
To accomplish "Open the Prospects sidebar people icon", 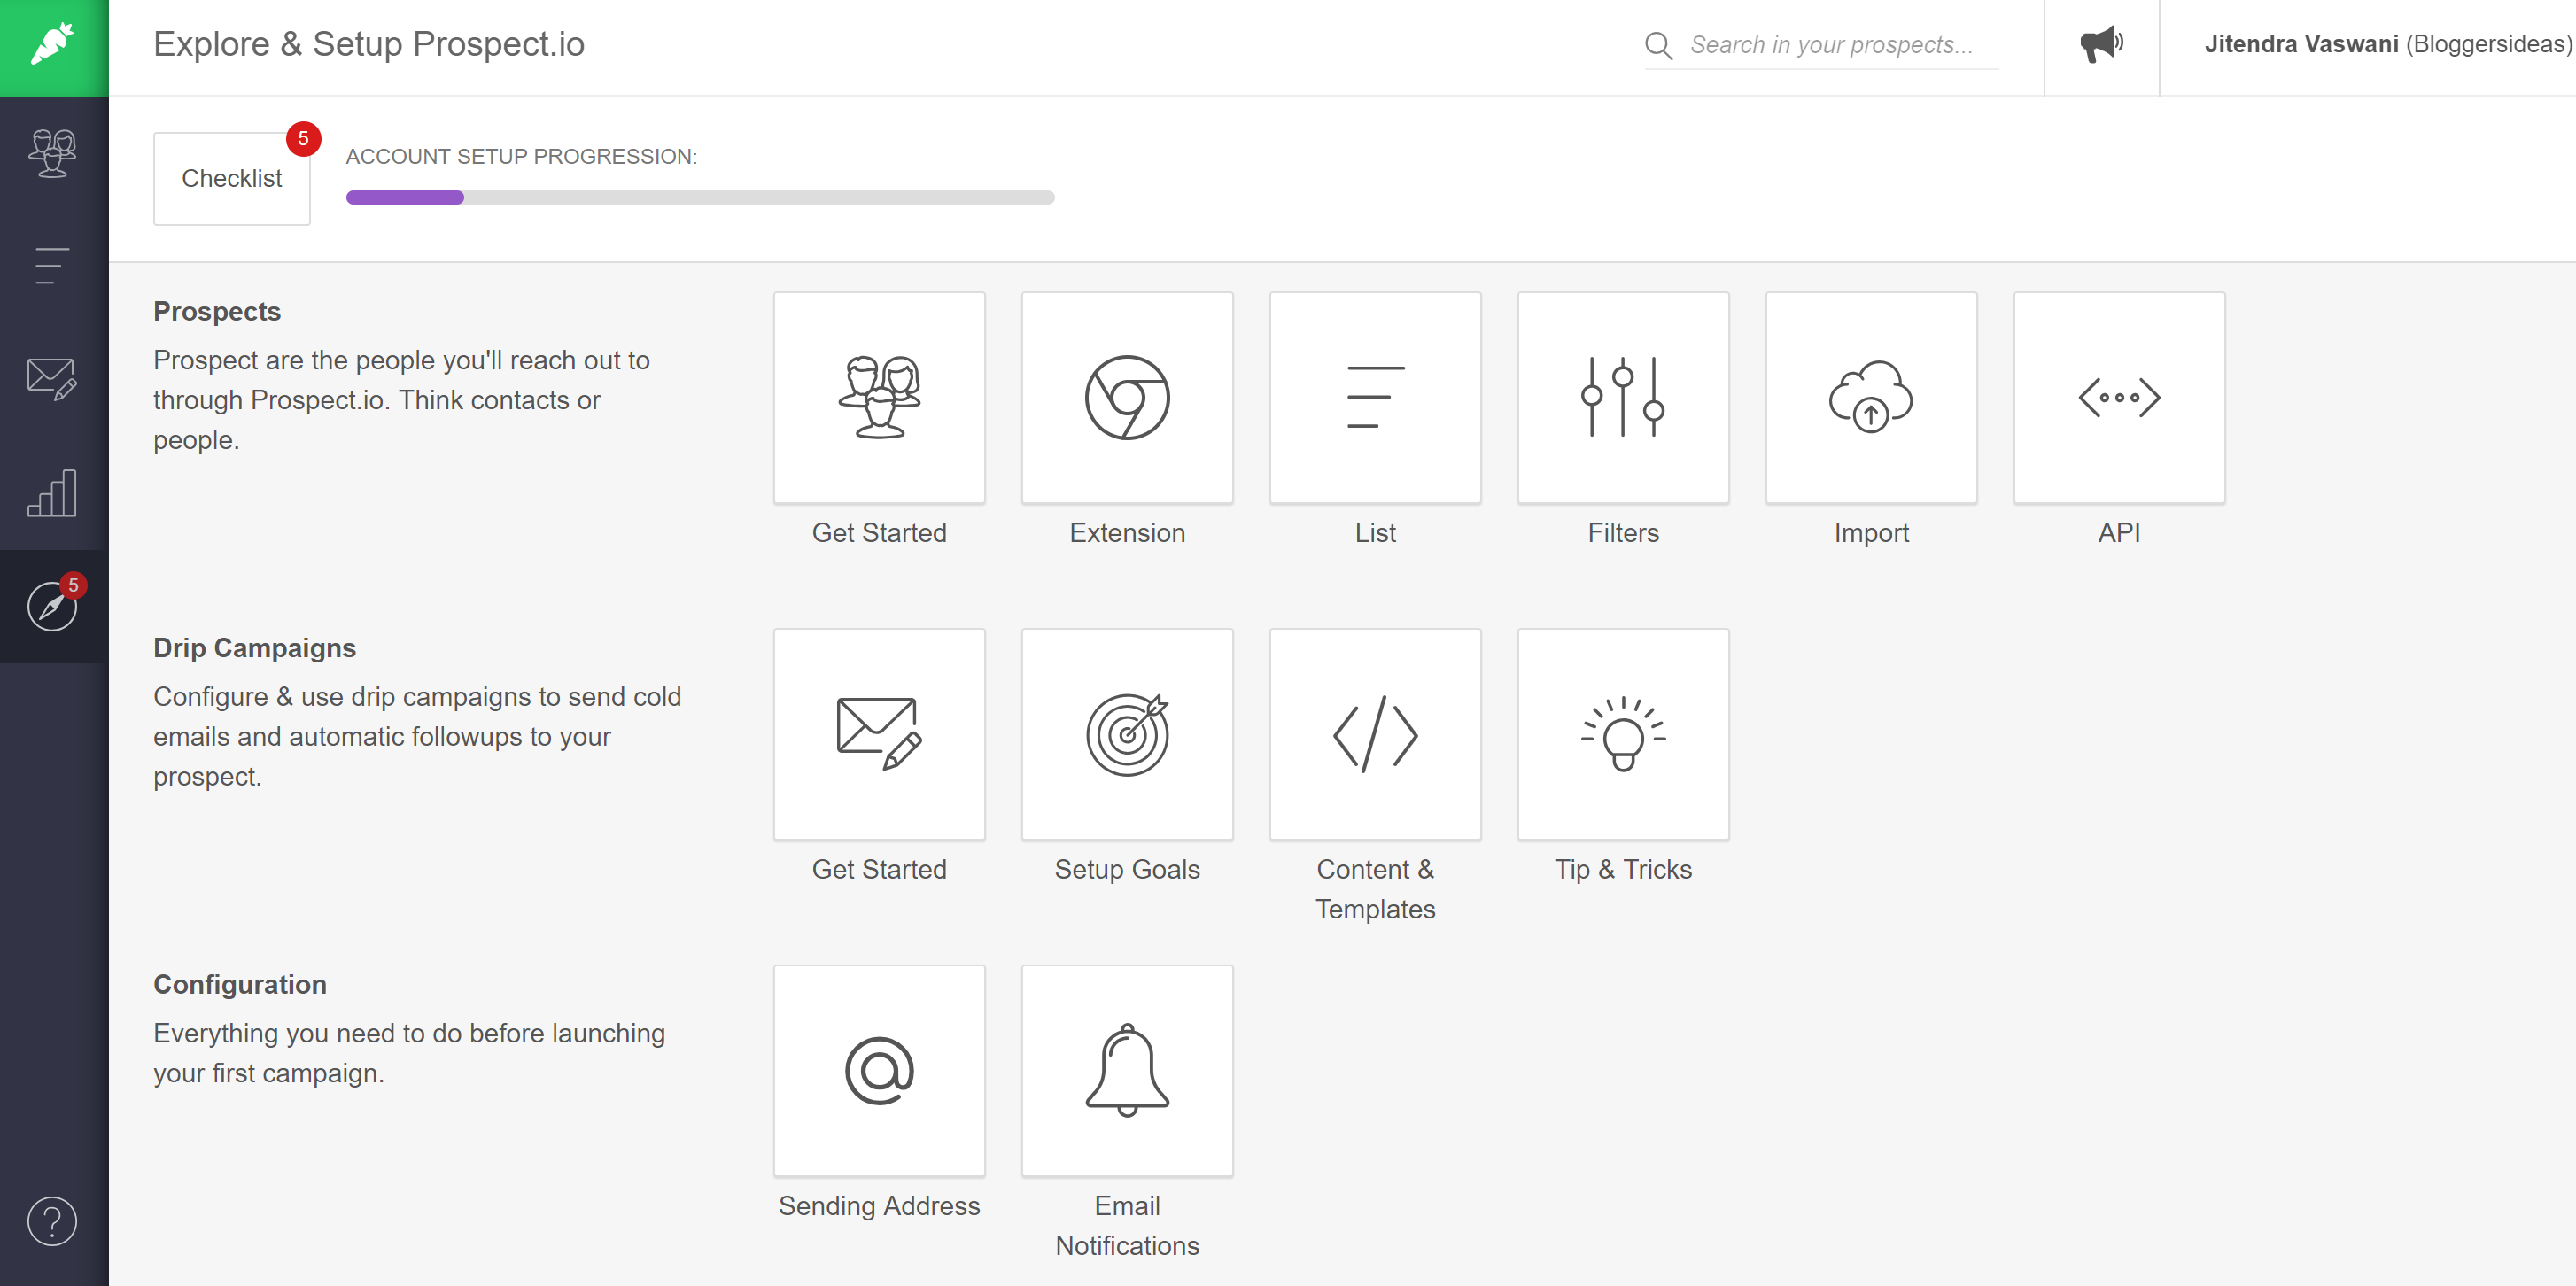I will pos(53,153).
